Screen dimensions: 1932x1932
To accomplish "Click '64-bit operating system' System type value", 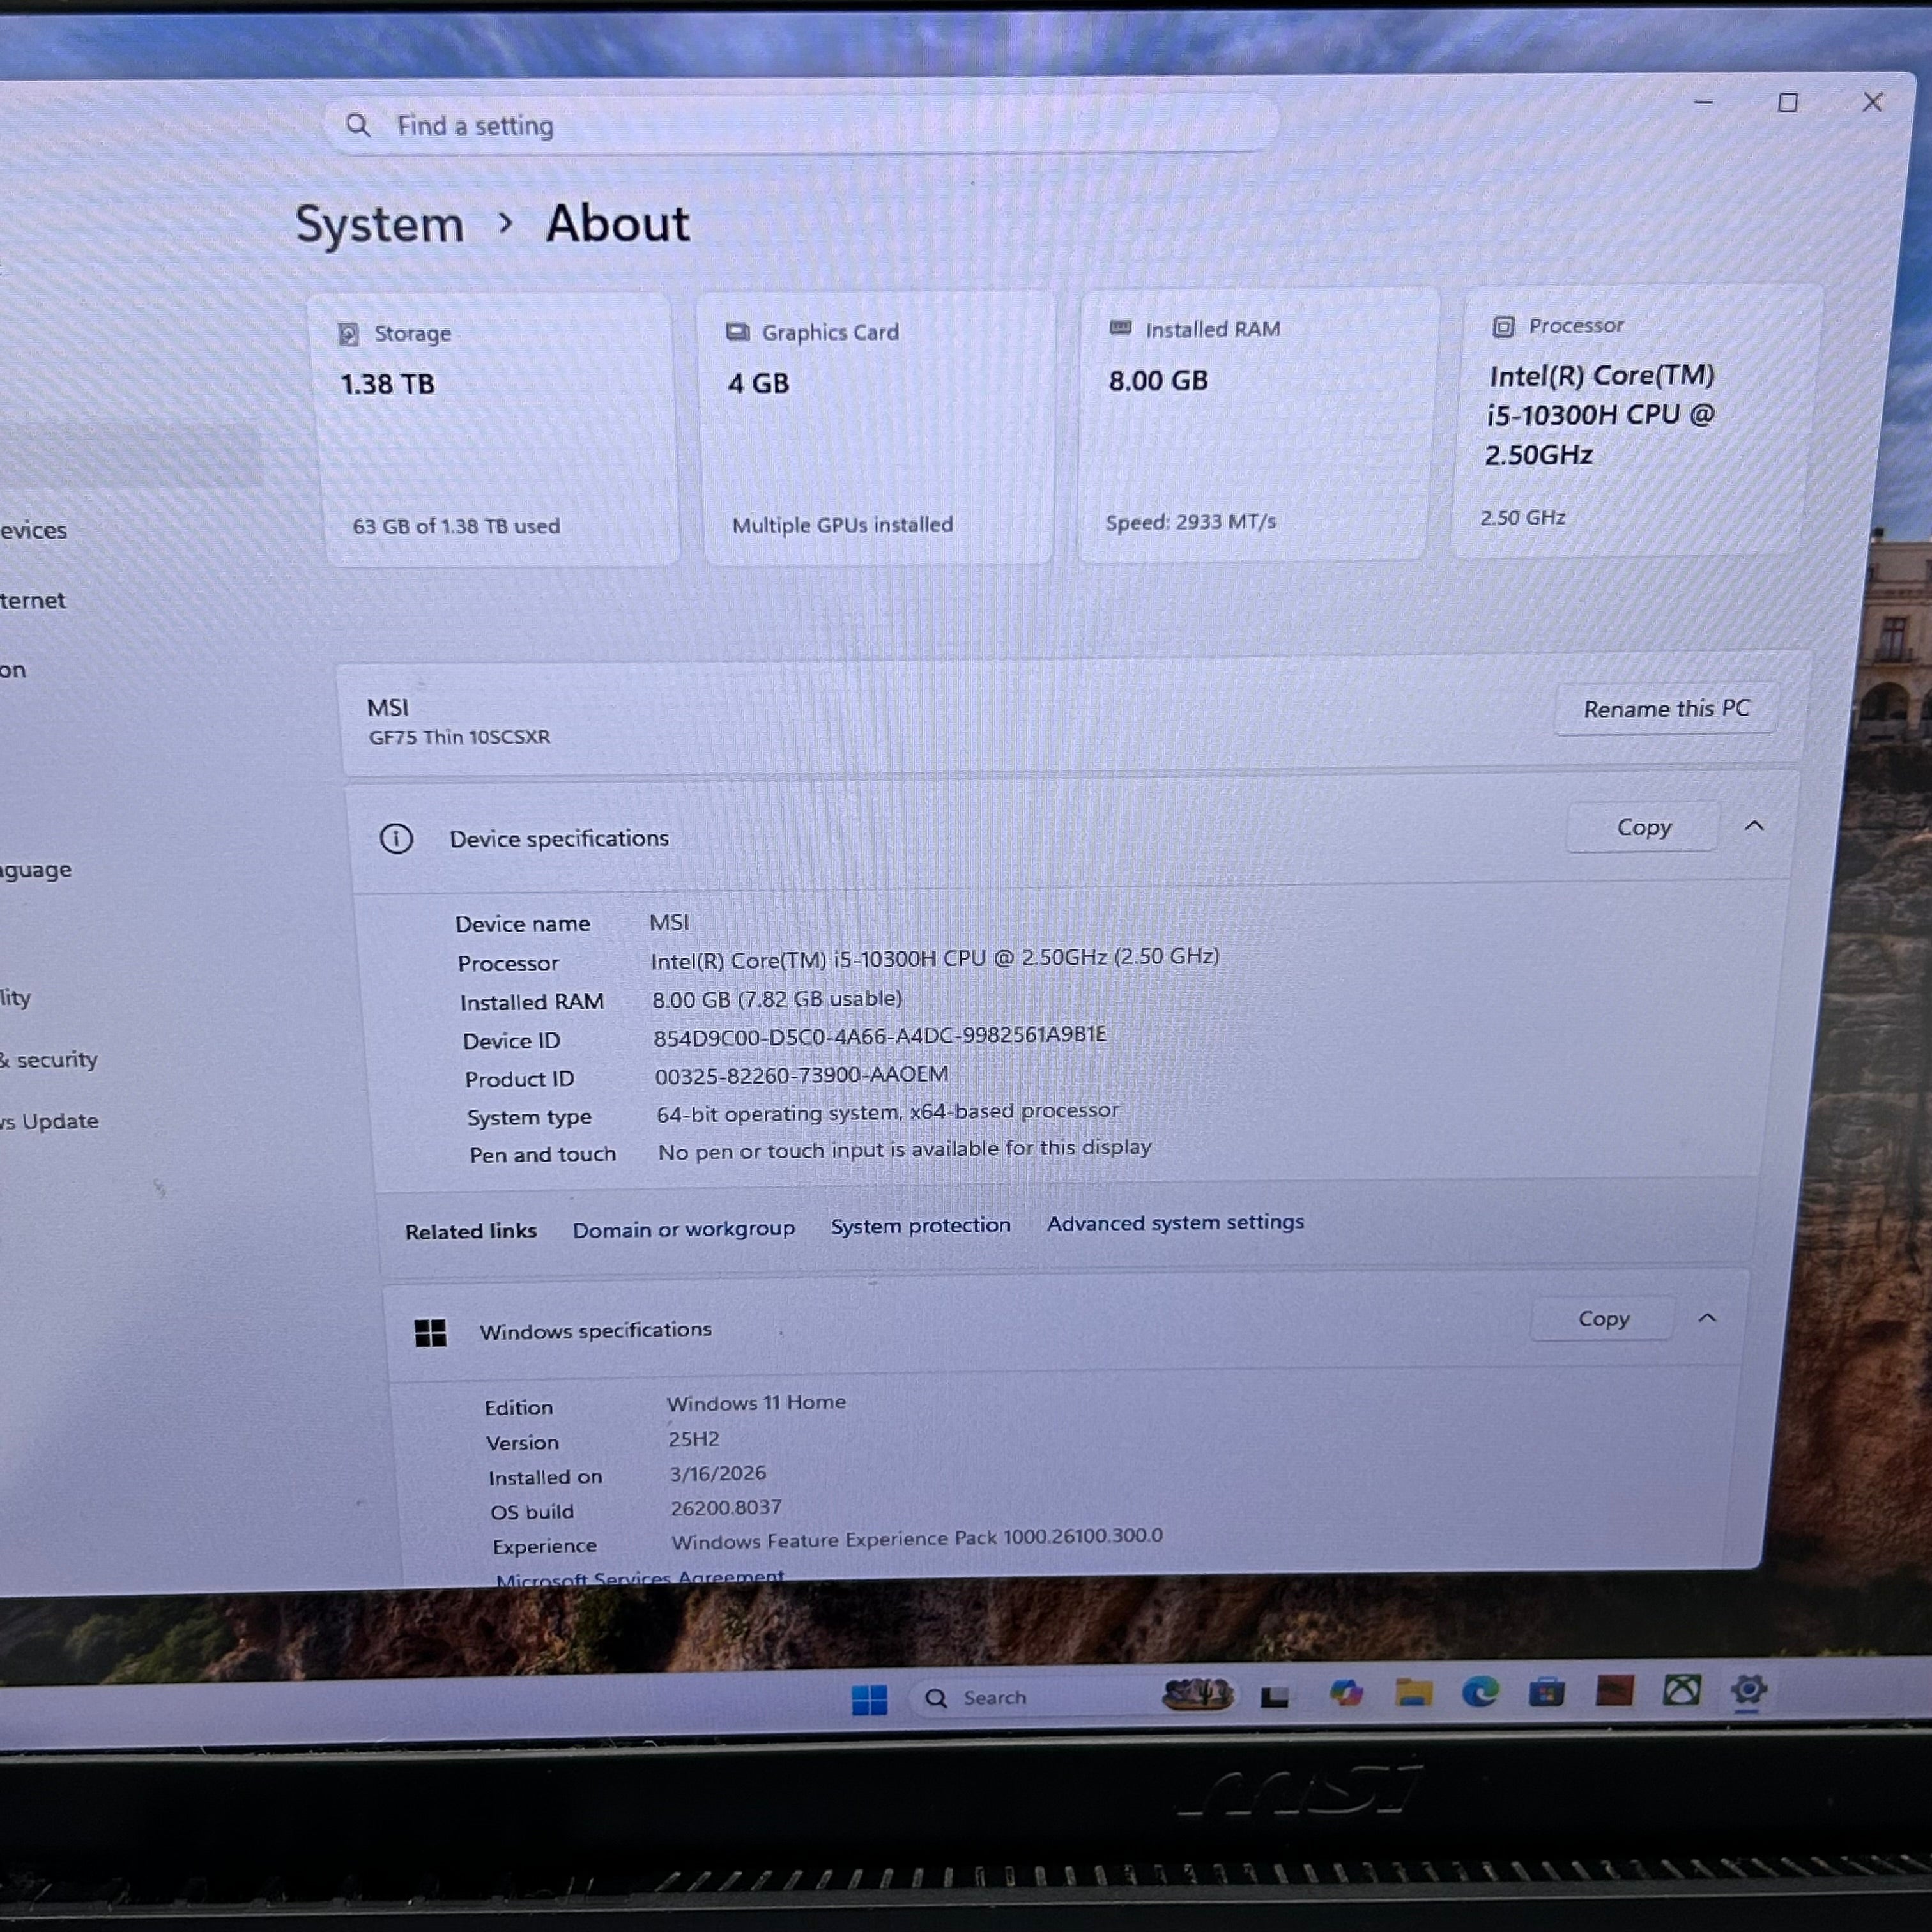I will click(x=887, y=1112).
